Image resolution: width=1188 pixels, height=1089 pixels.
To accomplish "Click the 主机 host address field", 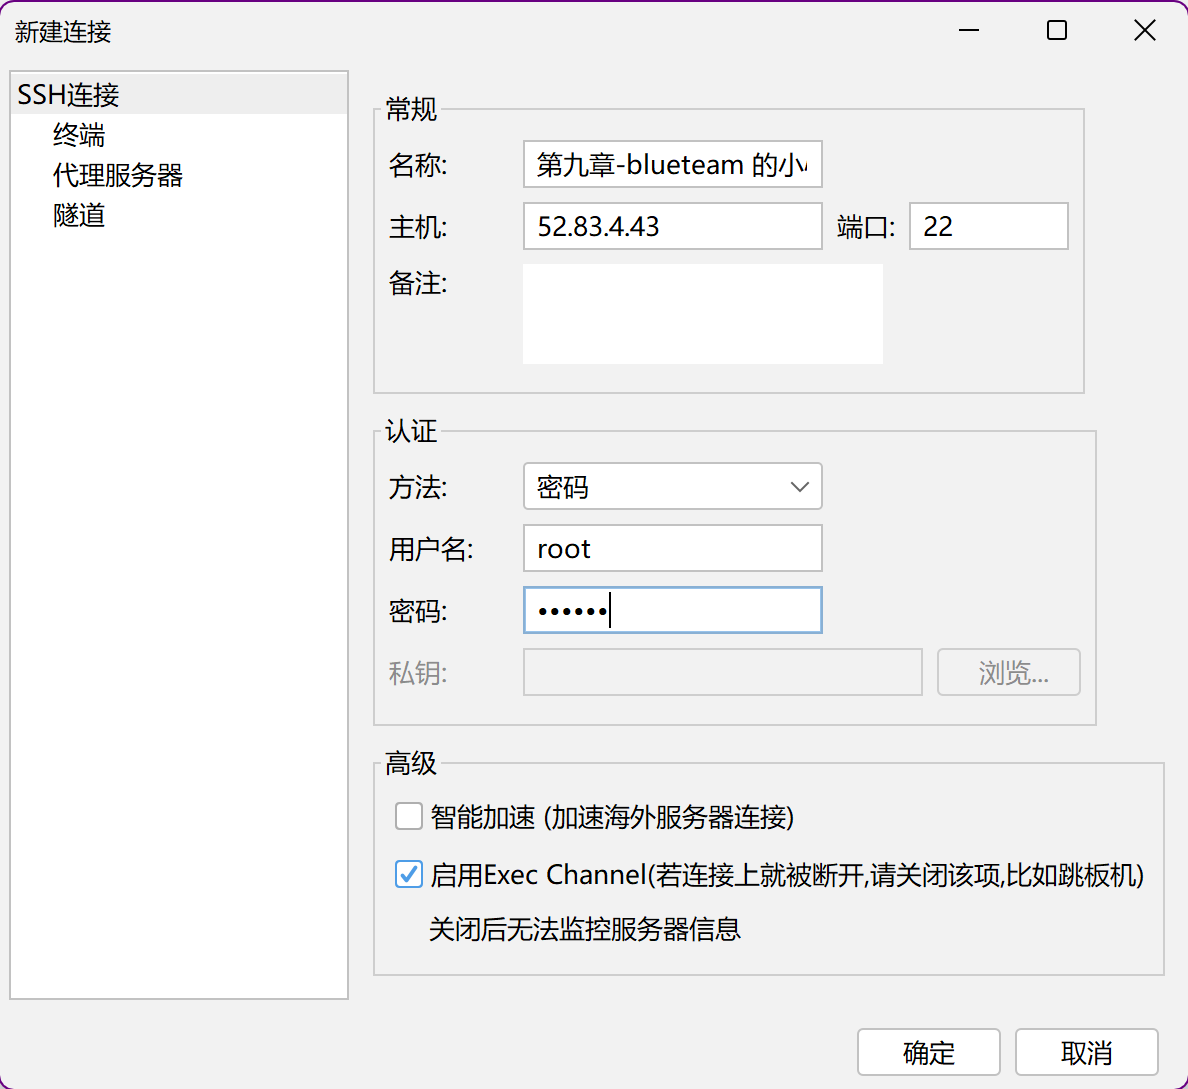I will pyautogui.click(x=672, y=227).
